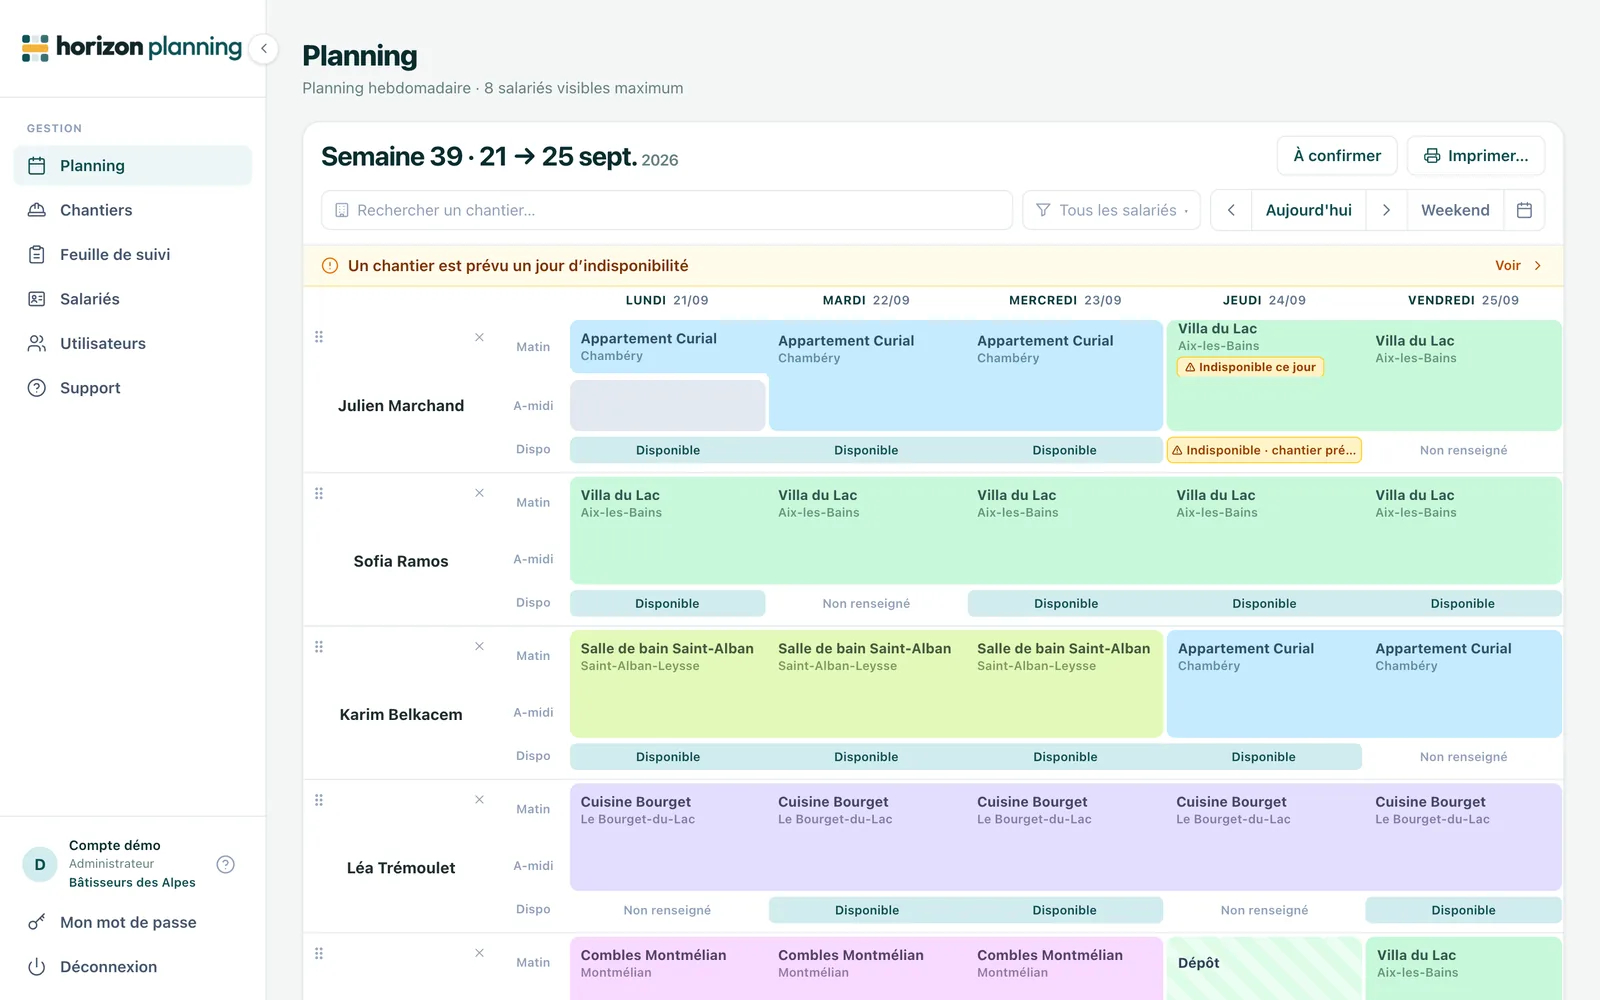The height and width of the screenshot is (1000, 1600).
Task: Click the help icon beside Compte démo
Action: coord(226,864)
